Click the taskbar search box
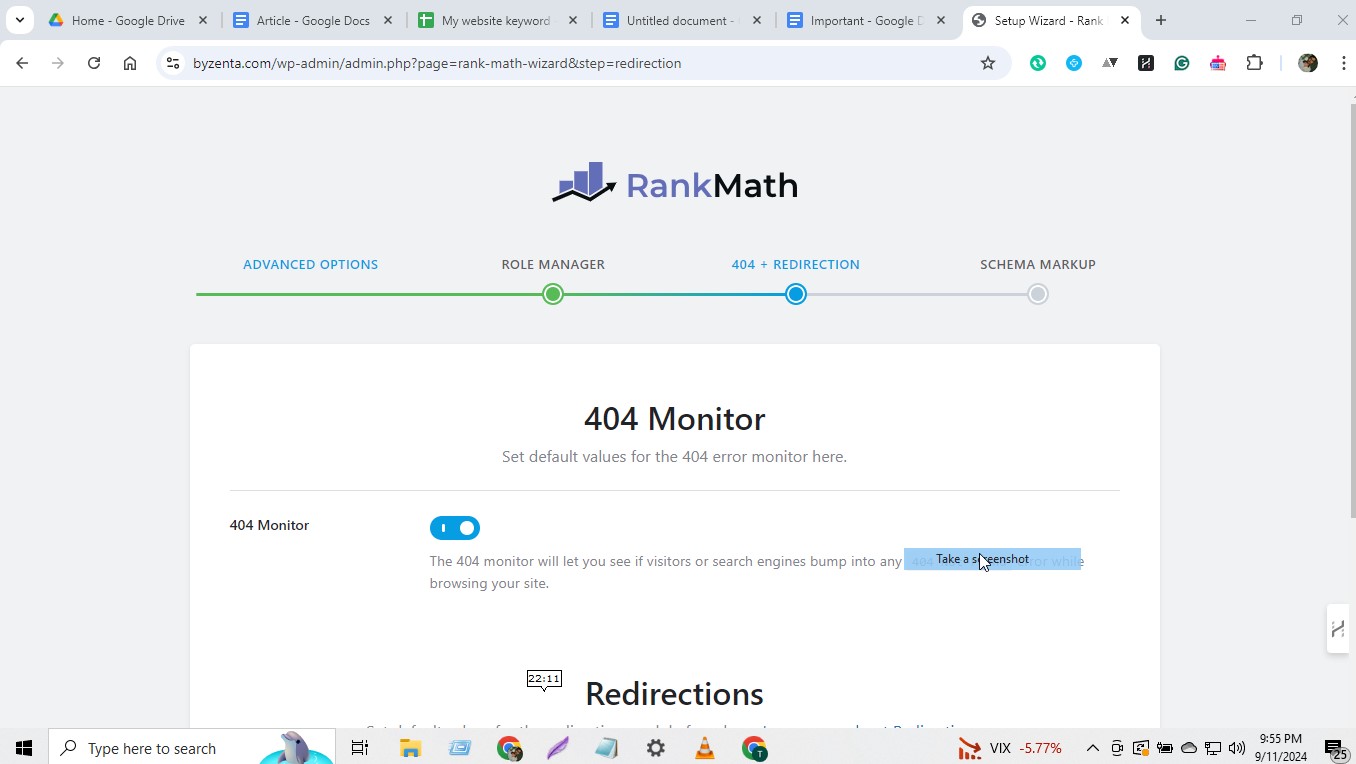 192,748
